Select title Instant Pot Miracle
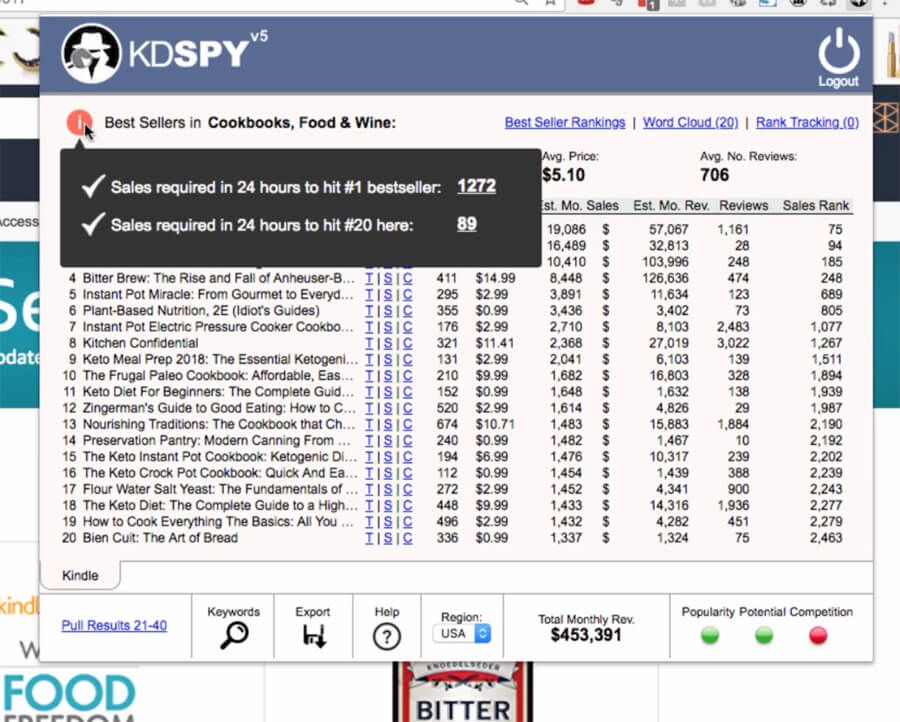The height and width of the screenshot is (722, 900). 218,294
